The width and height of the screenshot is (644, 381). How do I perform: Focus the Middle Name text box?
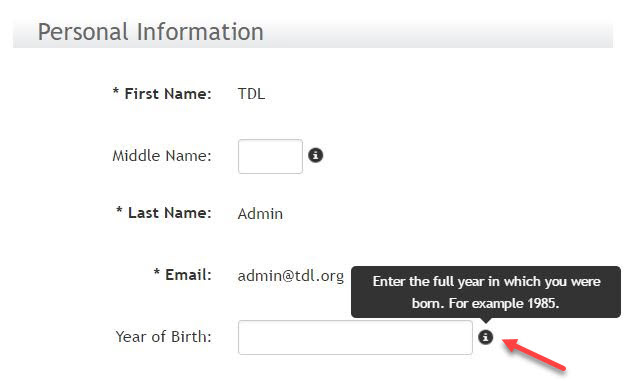[x=270, y=156]
